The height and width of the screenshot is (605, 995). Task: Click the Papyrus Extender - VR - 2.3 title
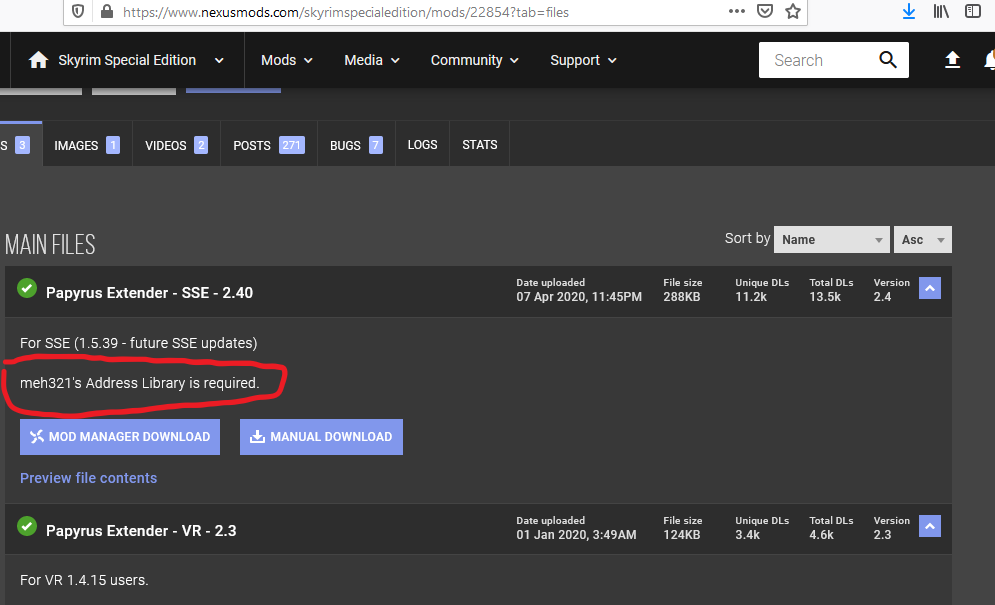coord(141,531)
